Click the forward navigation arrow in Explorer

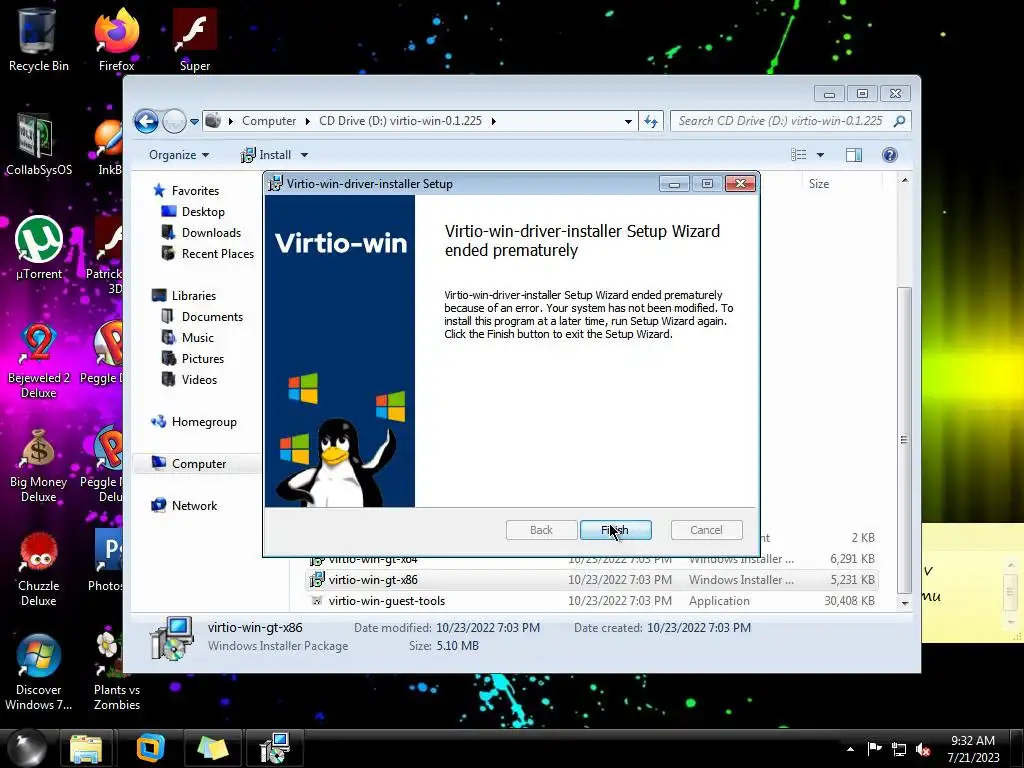pos(174,121)
